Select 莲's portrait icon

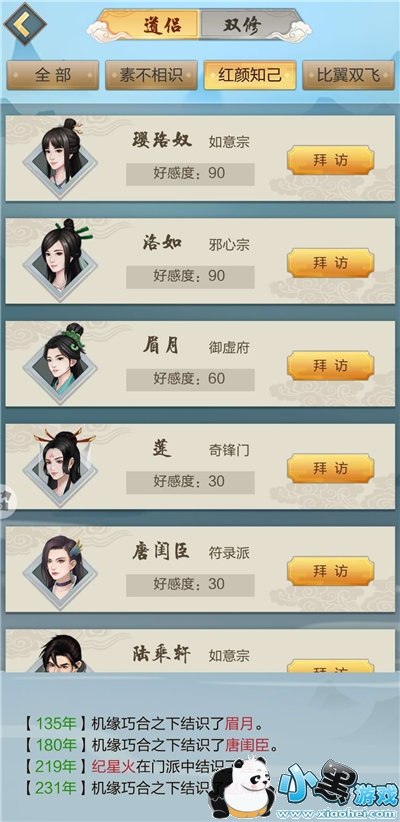(x=60, y=466)
